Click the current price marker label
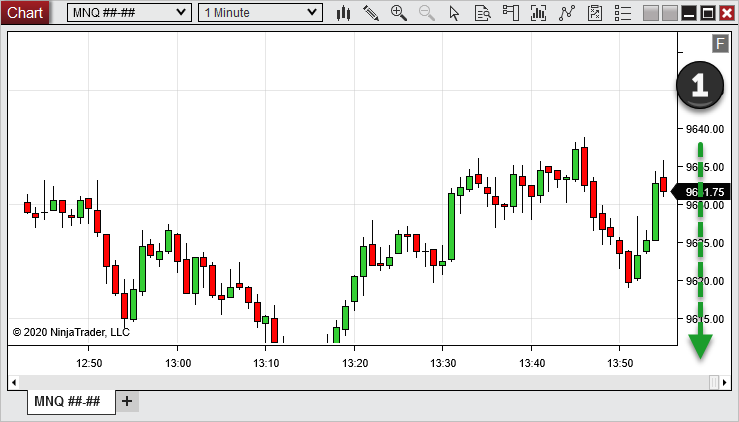This screenshot has height=422, width=739. click(x=704, y=192)
